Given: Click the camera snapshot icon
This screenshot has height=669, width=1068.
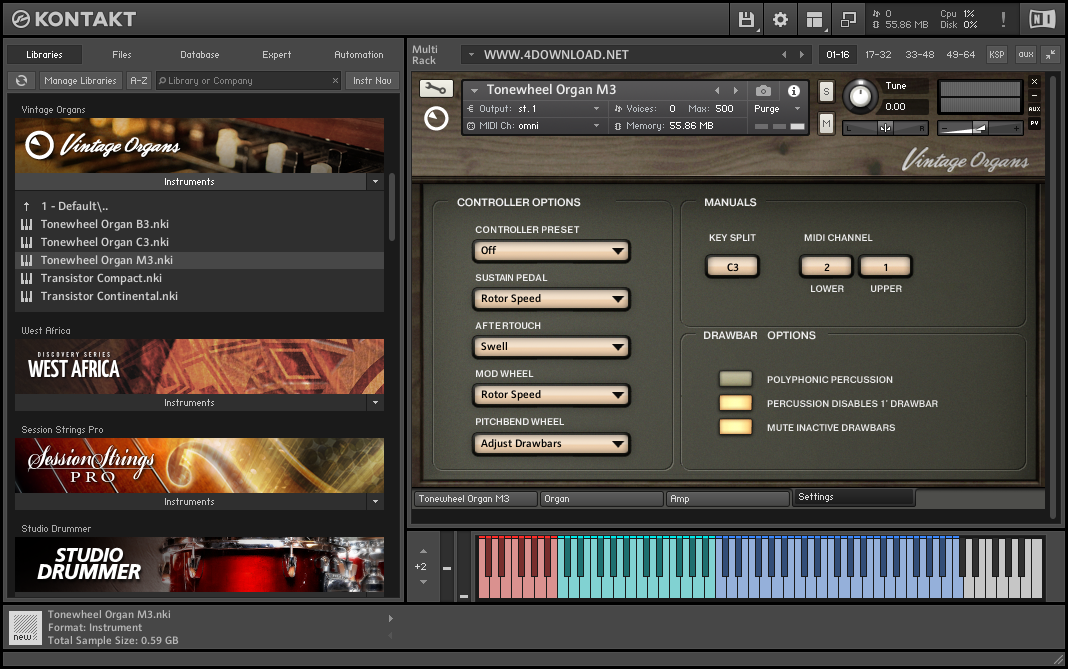Looking at the screenshot, I should pyautogui.click(x=763, y=90).
